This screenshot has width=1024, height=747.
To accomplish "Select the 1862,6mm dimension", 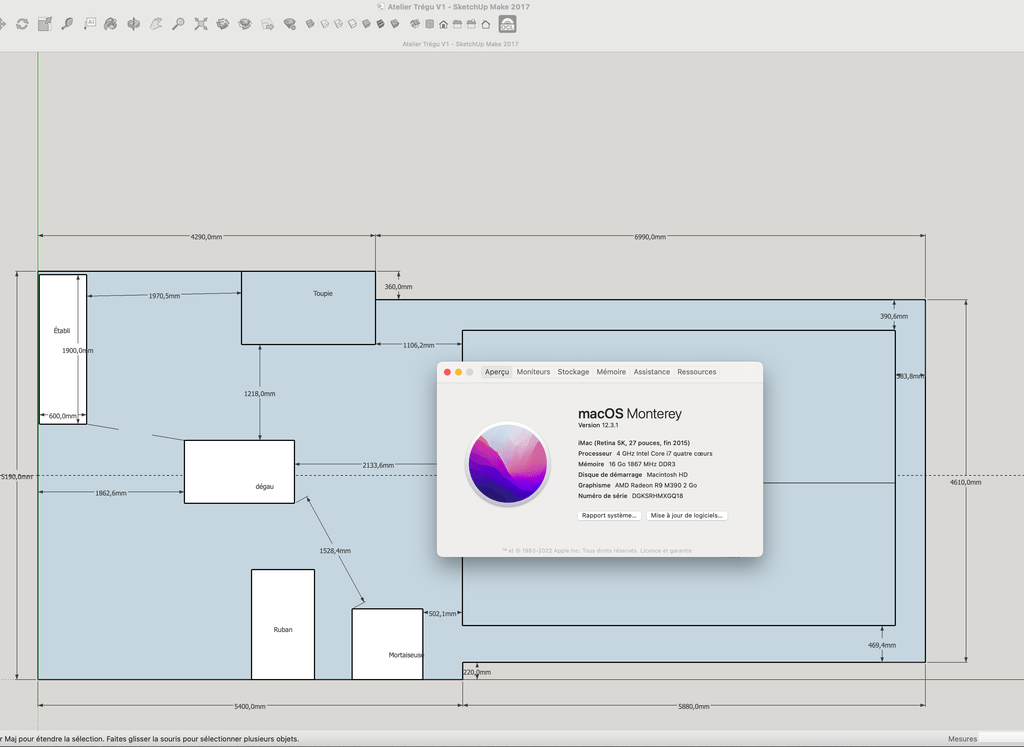I will click(x=111, y=493).
